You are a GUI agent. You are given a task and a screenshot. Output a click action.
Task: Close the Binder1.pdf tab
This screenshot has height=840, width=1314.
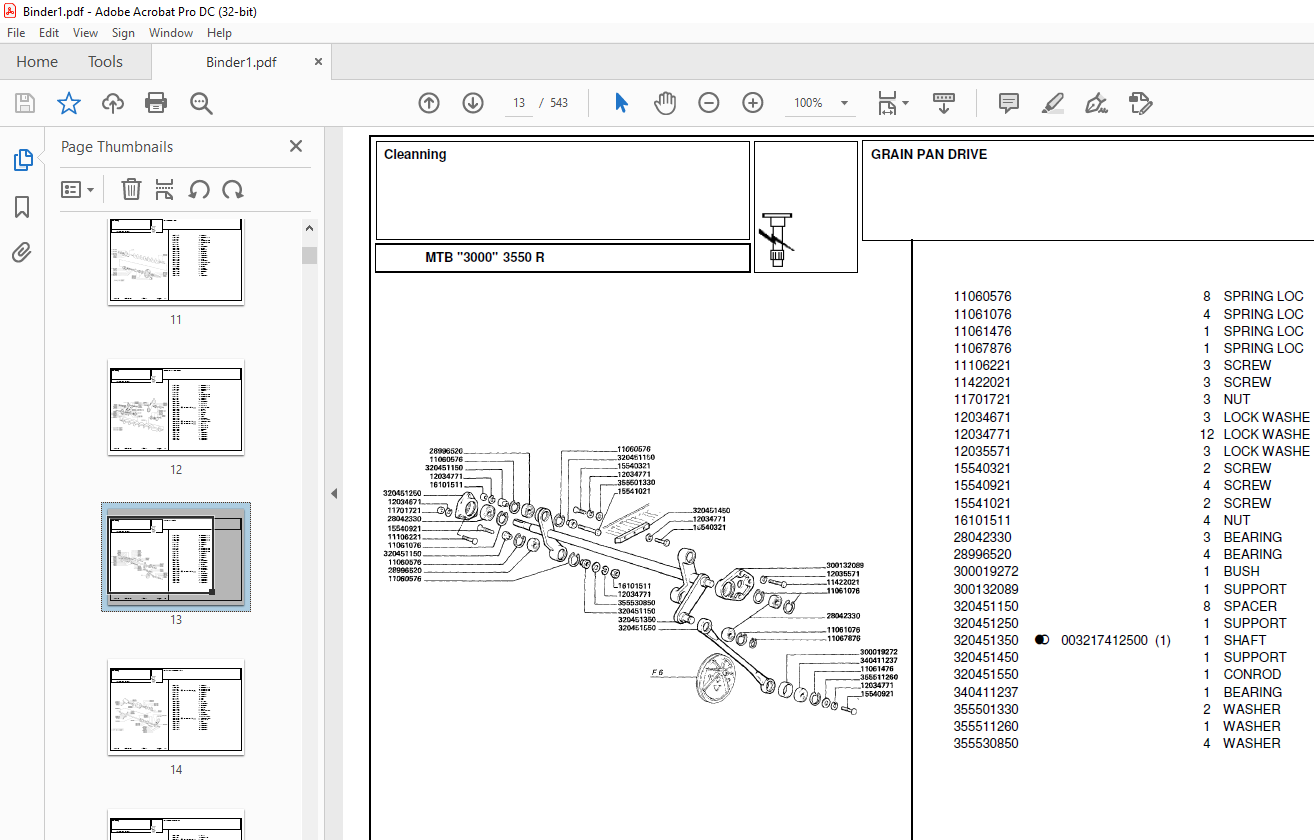pyautogui.click(x=319, y=61)
